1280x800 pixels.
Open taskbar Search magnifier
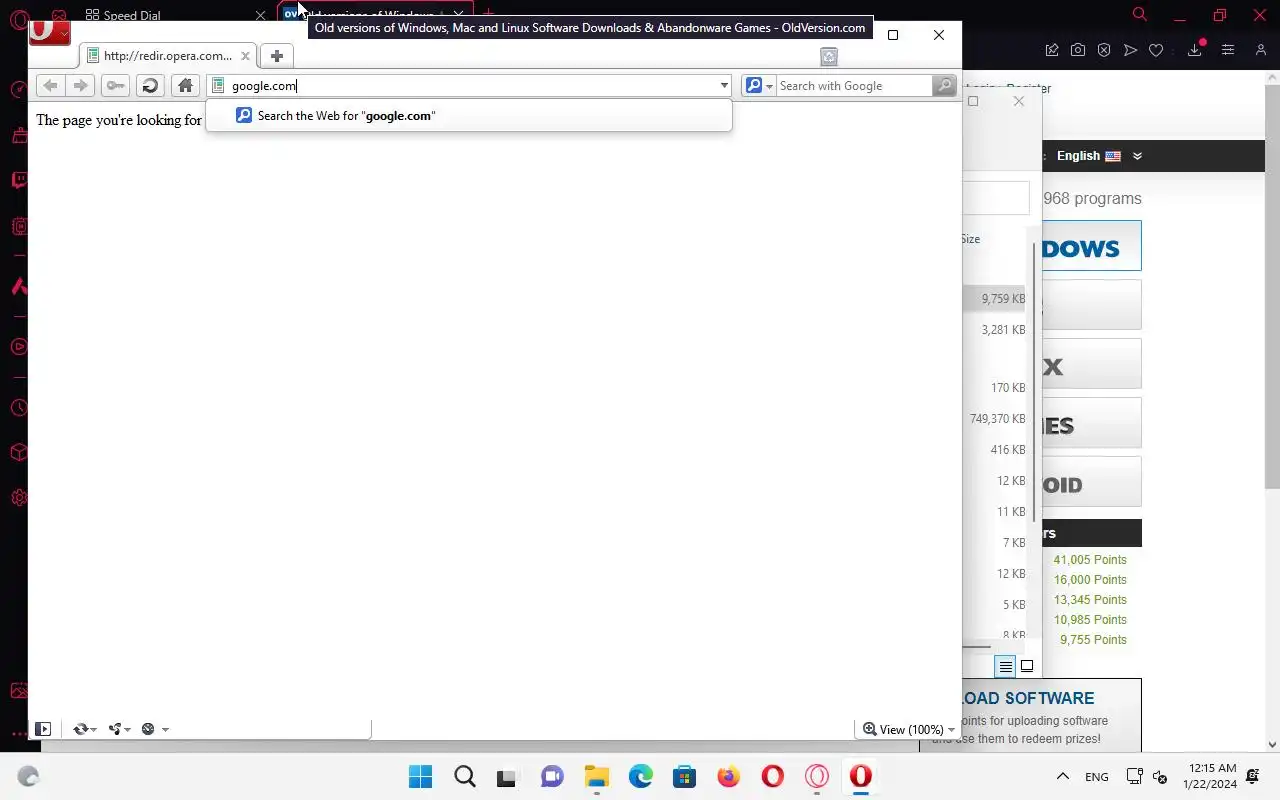coord(465,776)
